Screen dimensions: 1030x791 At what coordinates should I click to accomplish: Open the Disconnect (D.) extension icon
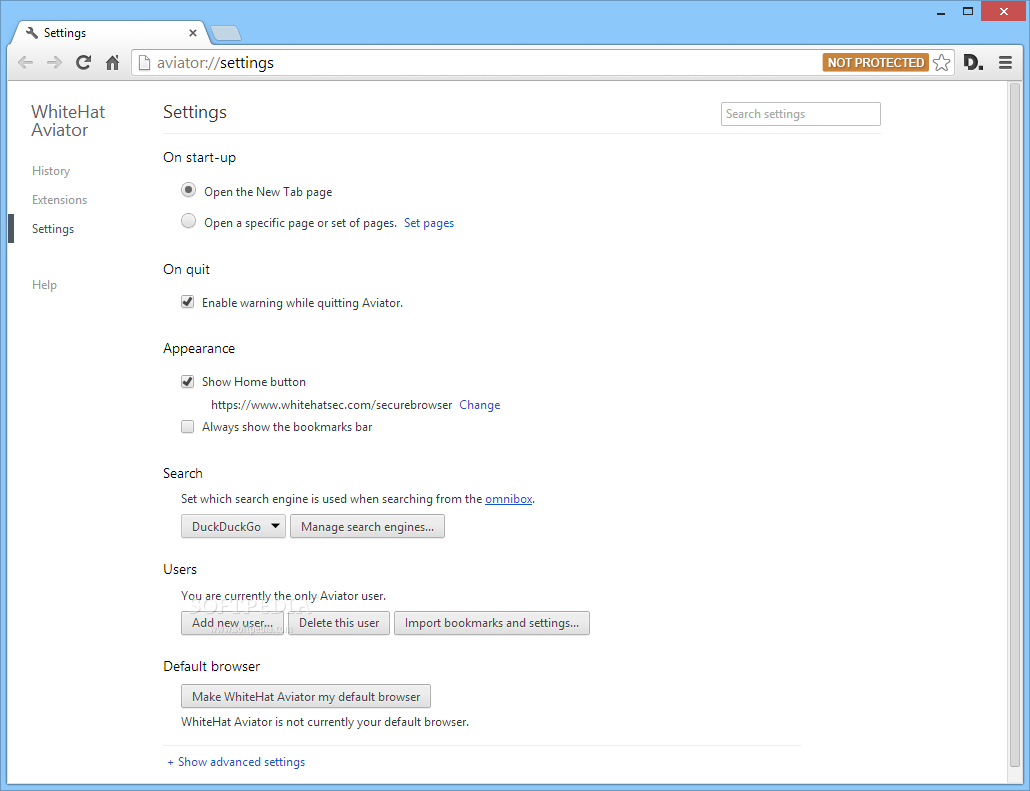(x=973, y=62)
